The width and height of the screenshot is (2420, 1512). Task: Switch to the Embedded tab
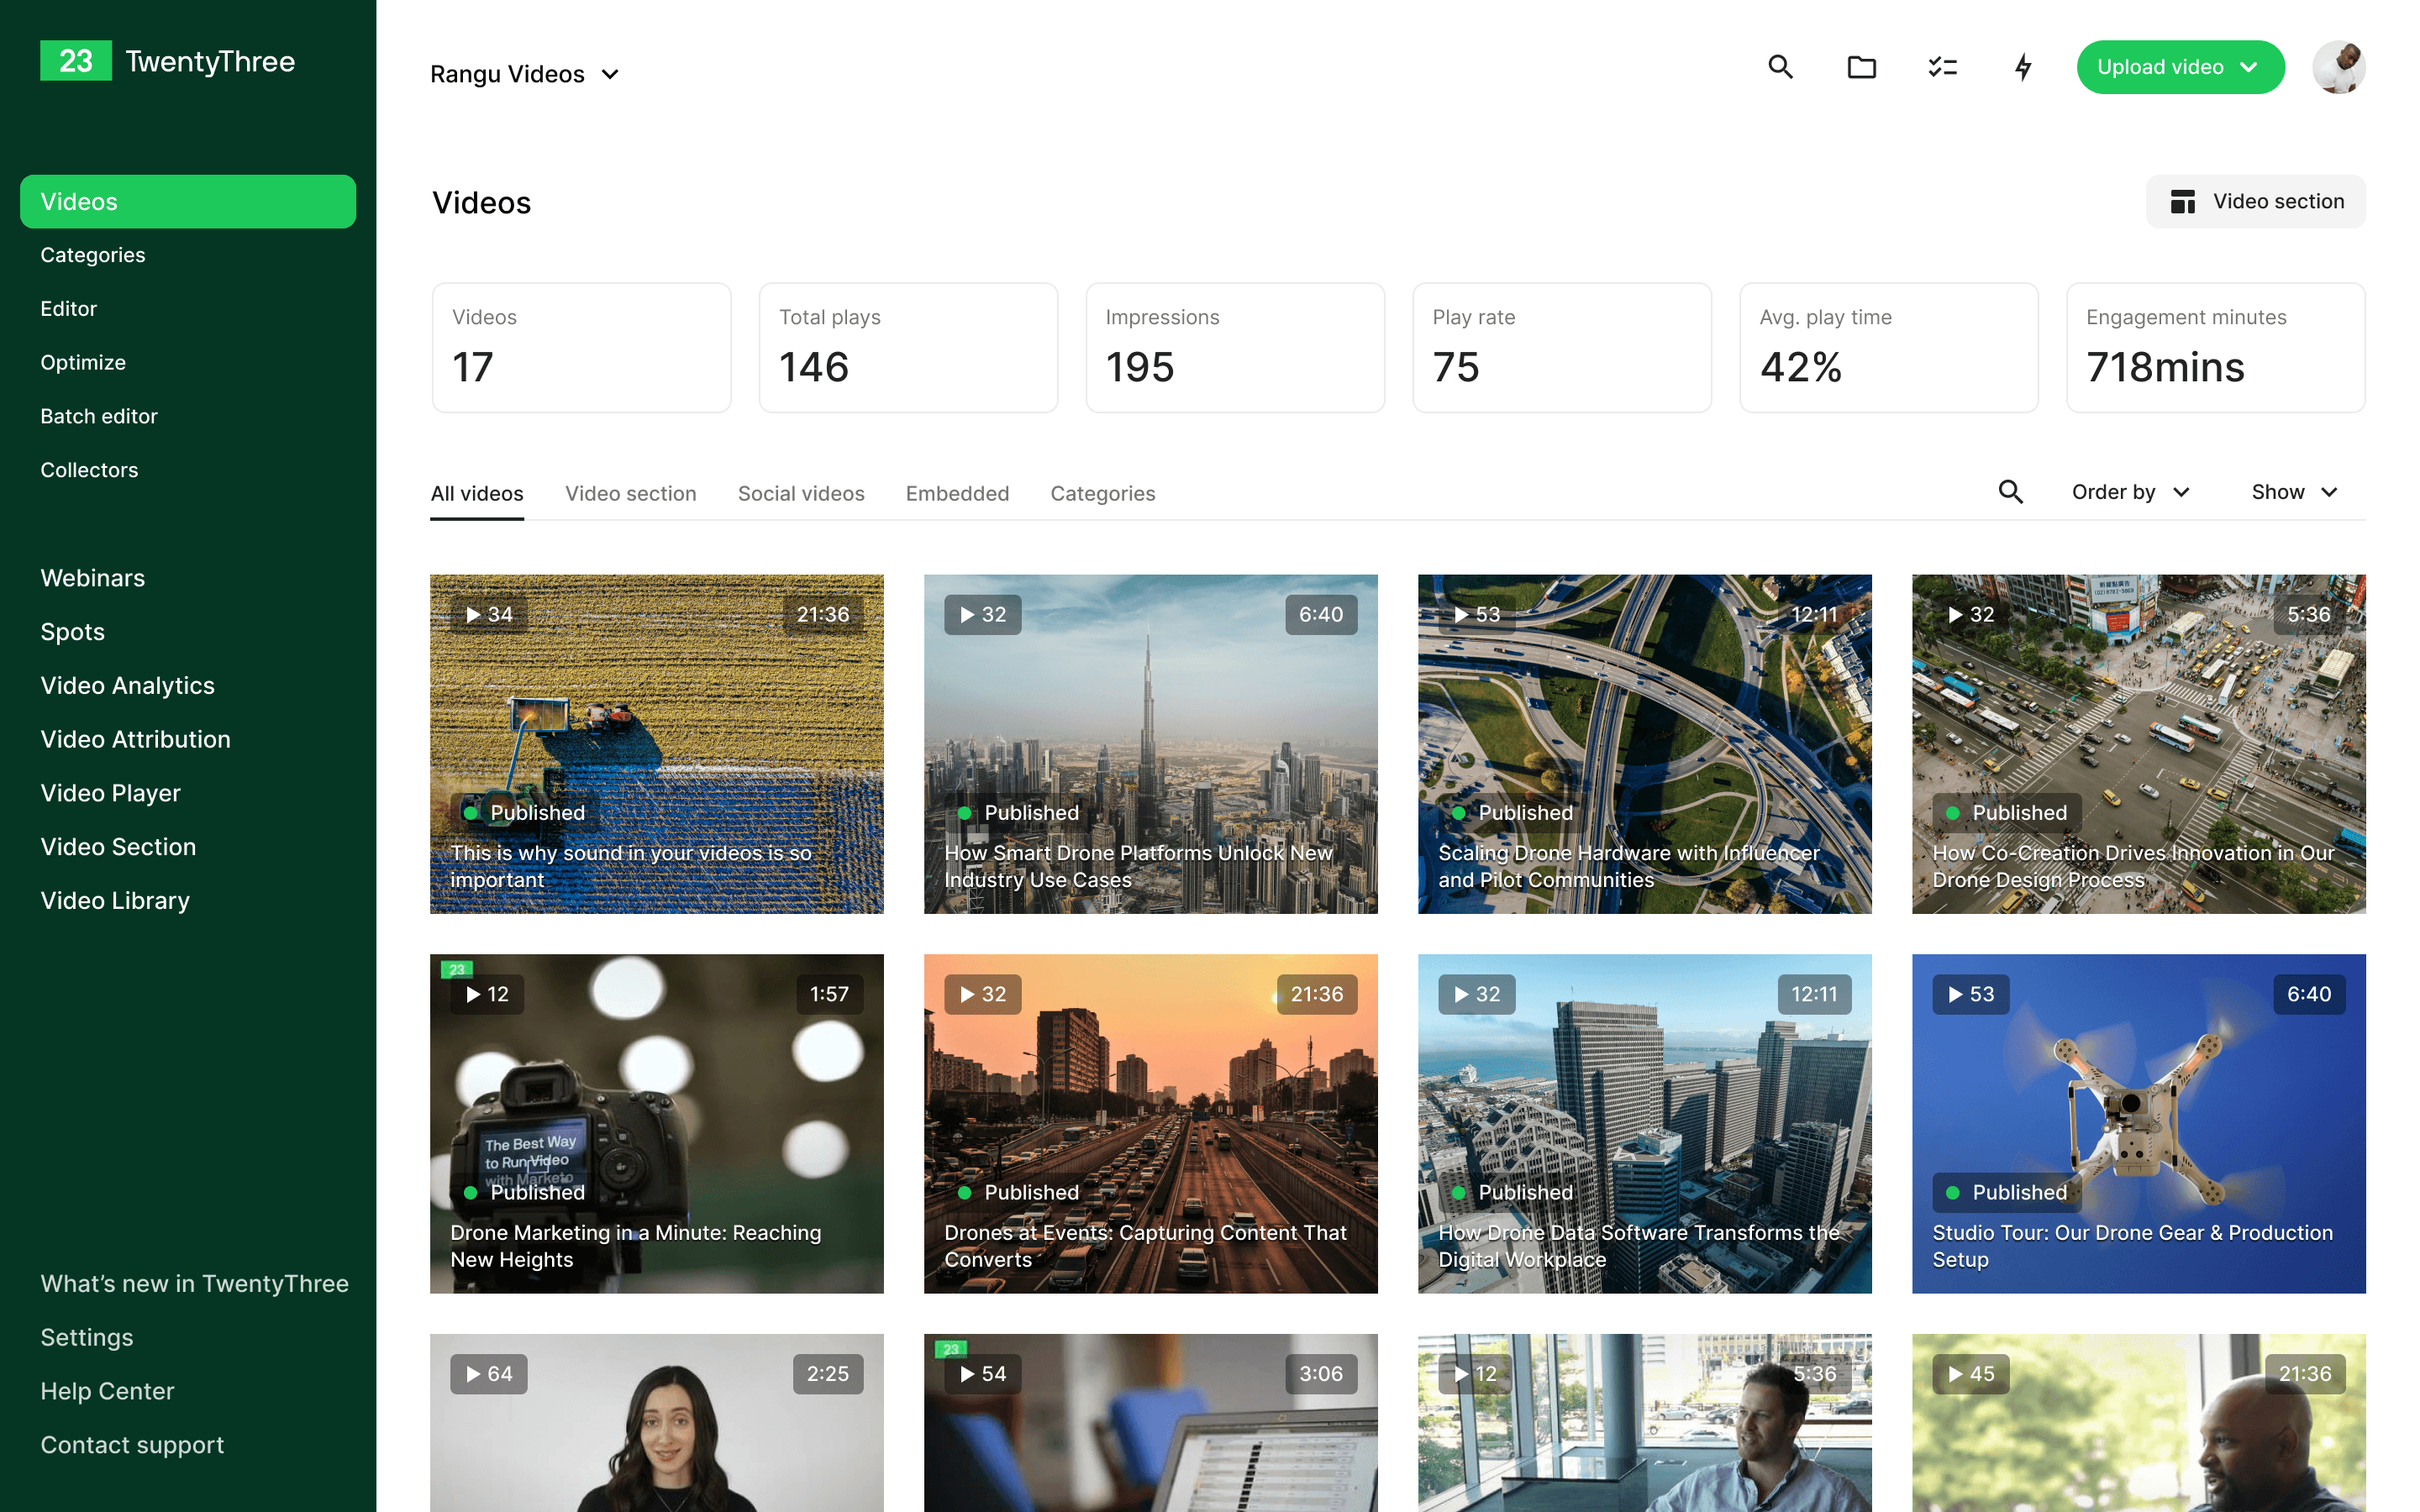coord(957,493)
